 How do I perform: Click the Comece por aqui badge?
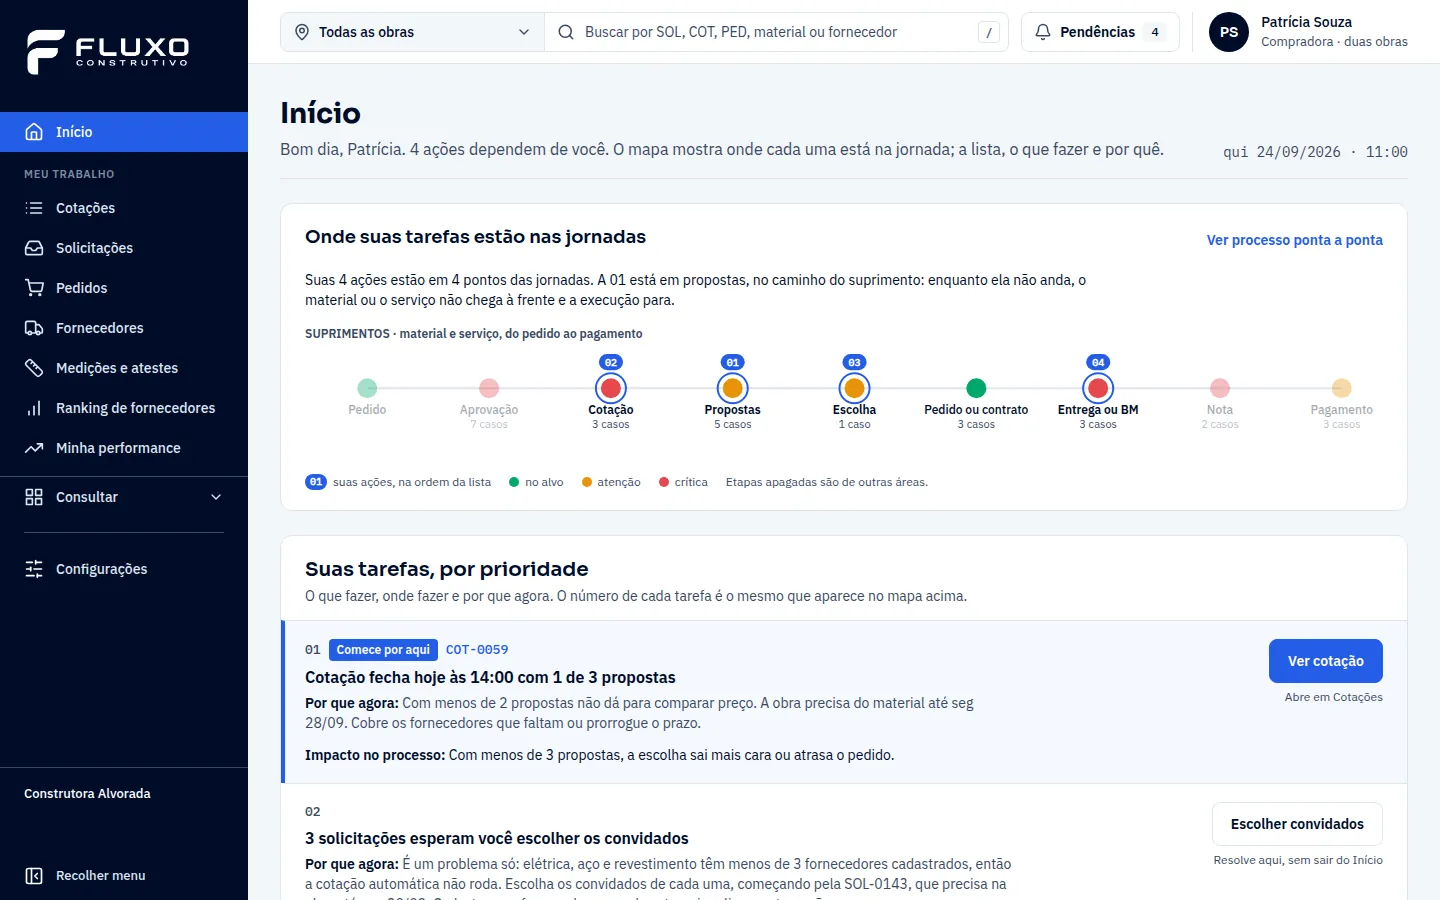click(383, 650)
